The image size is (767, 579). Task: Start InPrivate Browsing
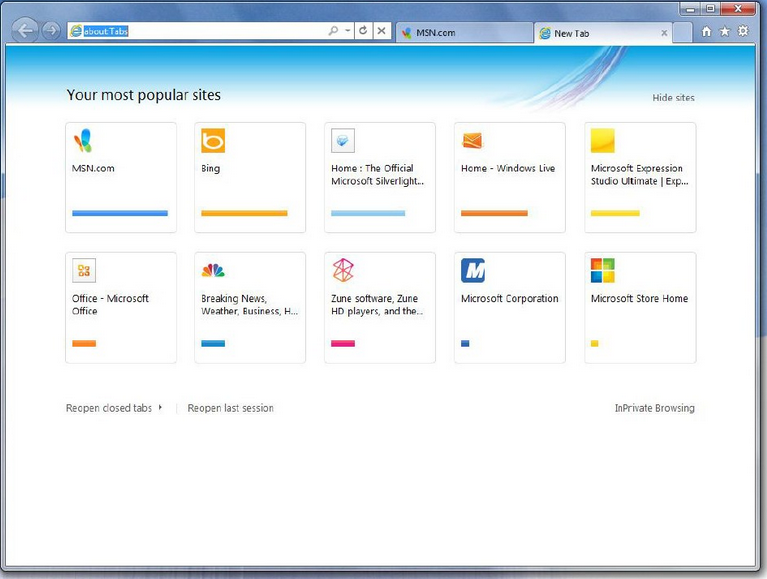[654, 408]
